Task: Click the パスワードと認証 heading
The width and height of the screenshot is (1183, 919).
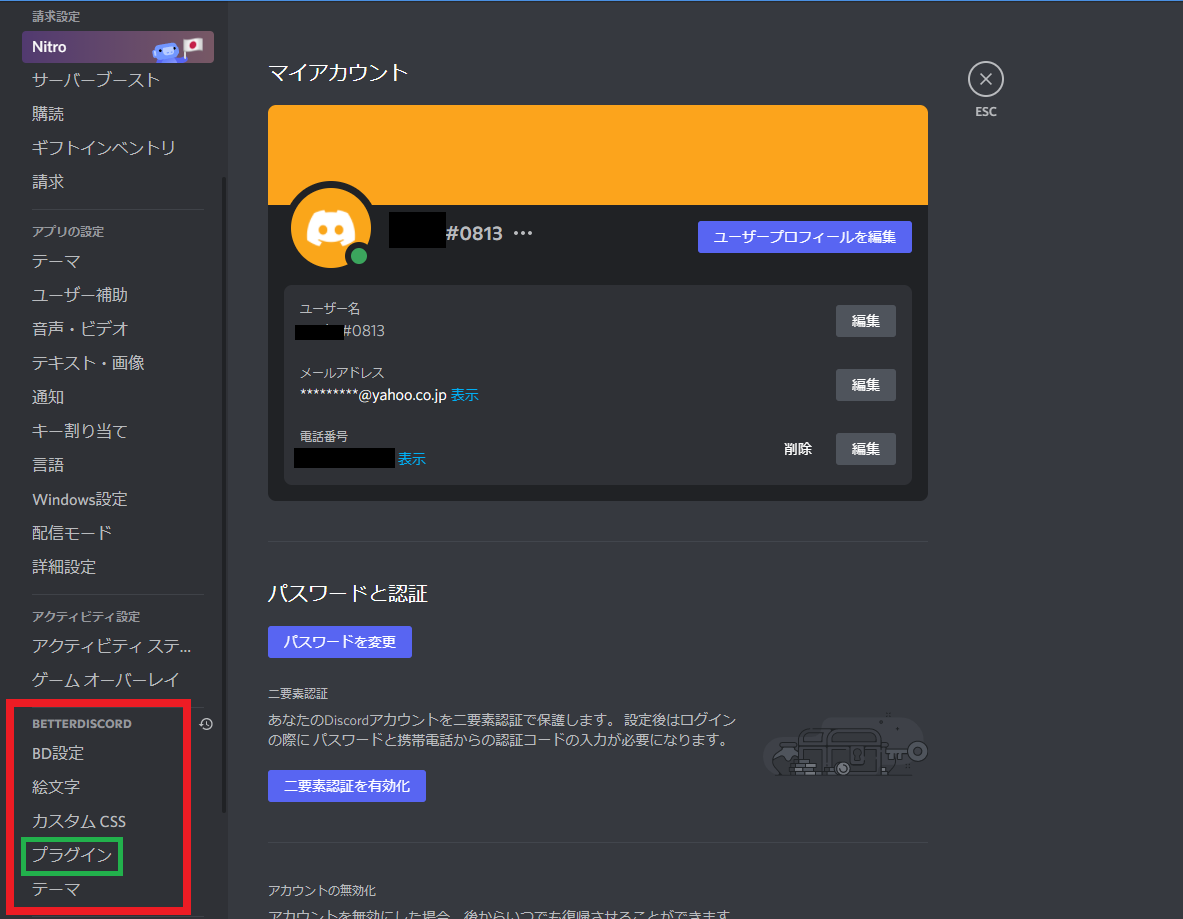Action: click(348, 594)
